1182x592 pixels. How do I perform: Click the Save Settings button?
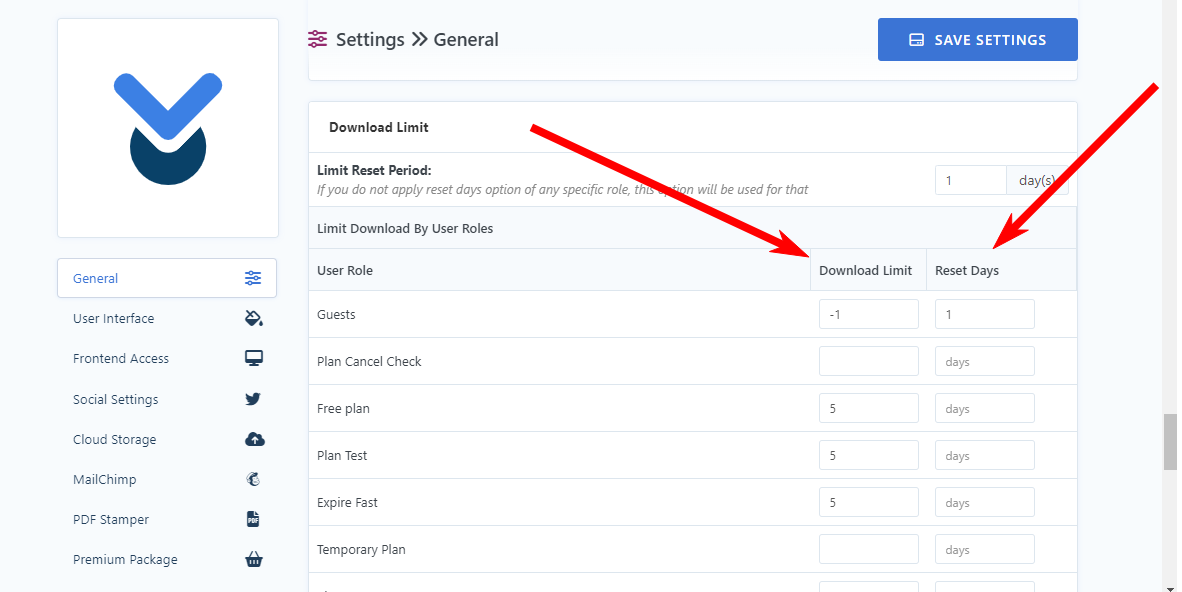coord(978,40)
